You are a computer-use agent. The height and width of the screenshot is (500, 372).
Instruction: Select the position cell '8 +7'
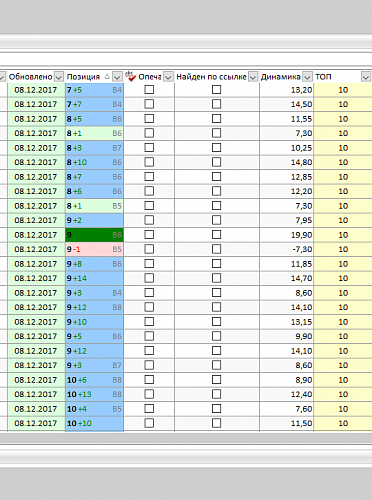tap(94, 177)
